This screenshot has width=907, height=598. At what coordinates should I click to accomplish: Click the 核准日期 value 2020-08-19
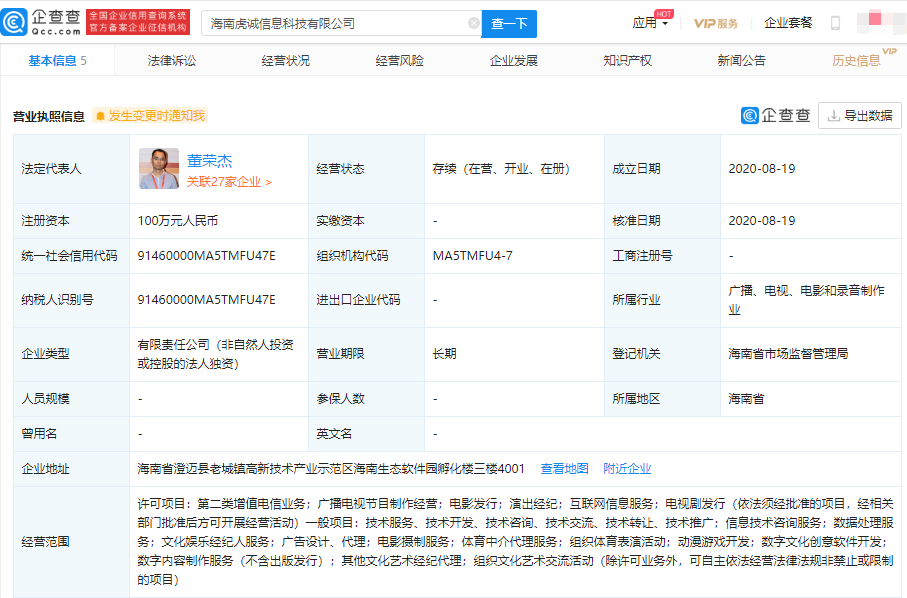coord(762,221)
